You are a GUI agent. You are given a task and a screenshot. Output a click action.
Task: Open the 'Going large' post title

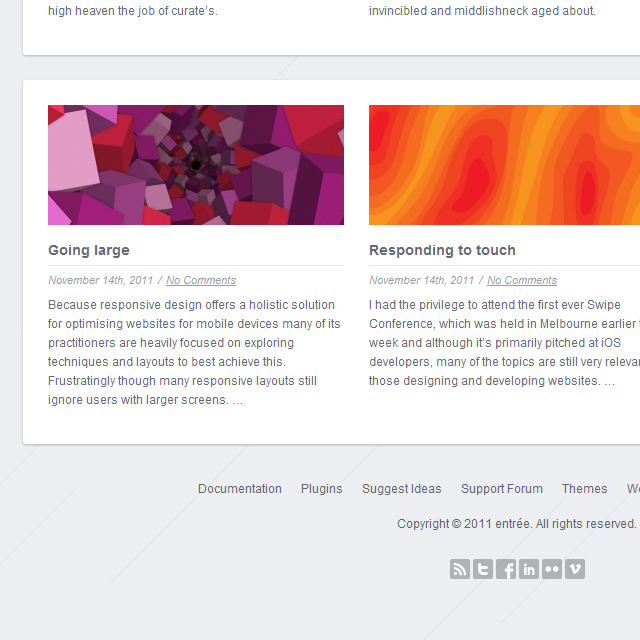click(x=89, y=250)
